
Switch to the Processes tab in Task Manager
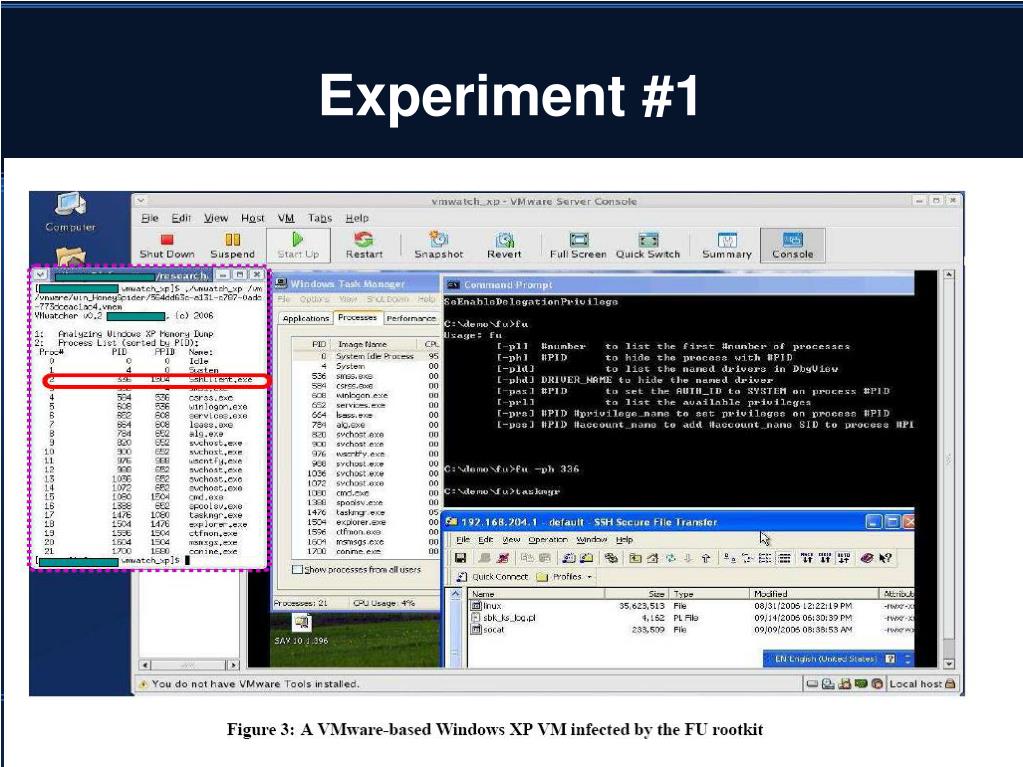[357, 318]
